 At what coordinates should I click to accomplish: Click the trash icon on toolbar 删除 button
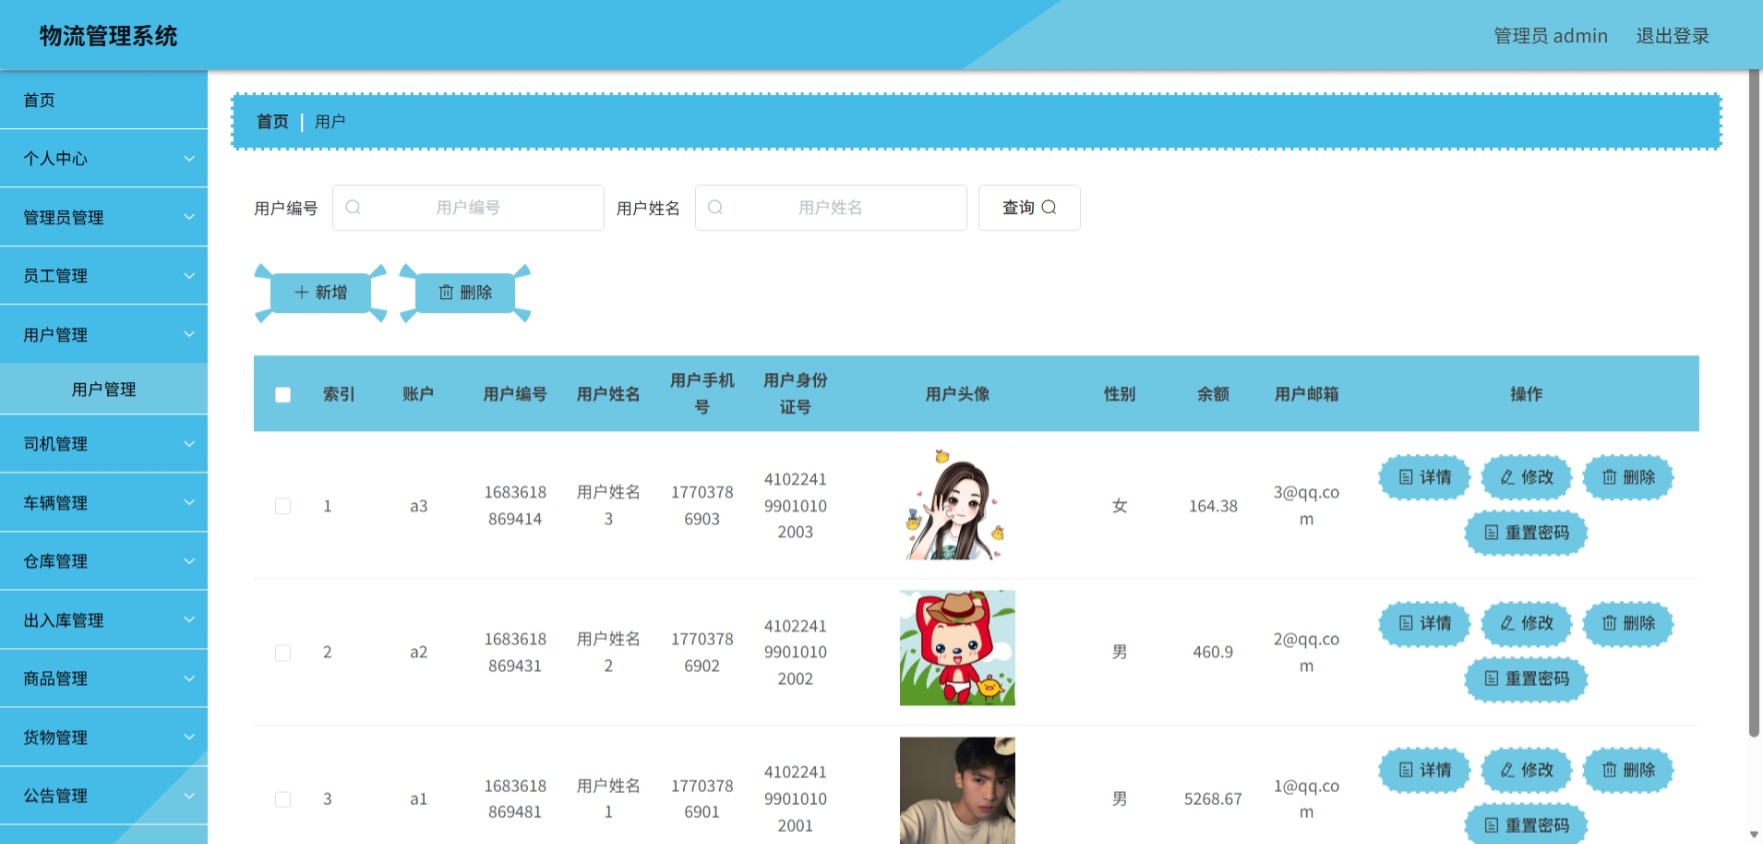pyautogui.click(x=446, y=292)
